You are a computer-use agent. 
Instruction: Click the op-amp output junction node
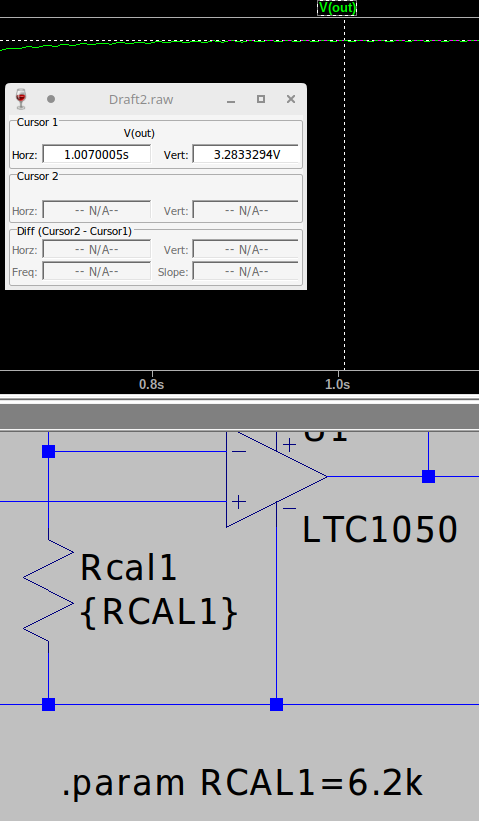click(428, 476)
